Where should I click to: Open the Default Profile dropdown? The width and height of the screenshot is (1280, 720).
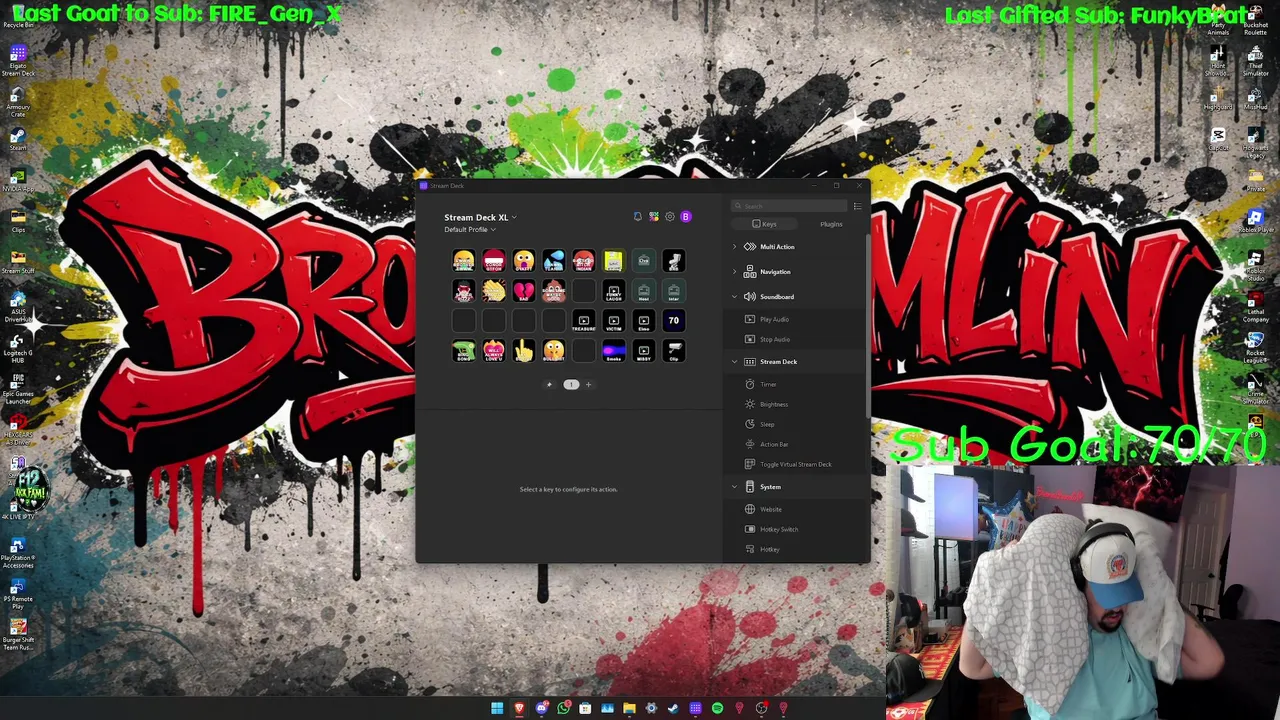coord(470,230)
